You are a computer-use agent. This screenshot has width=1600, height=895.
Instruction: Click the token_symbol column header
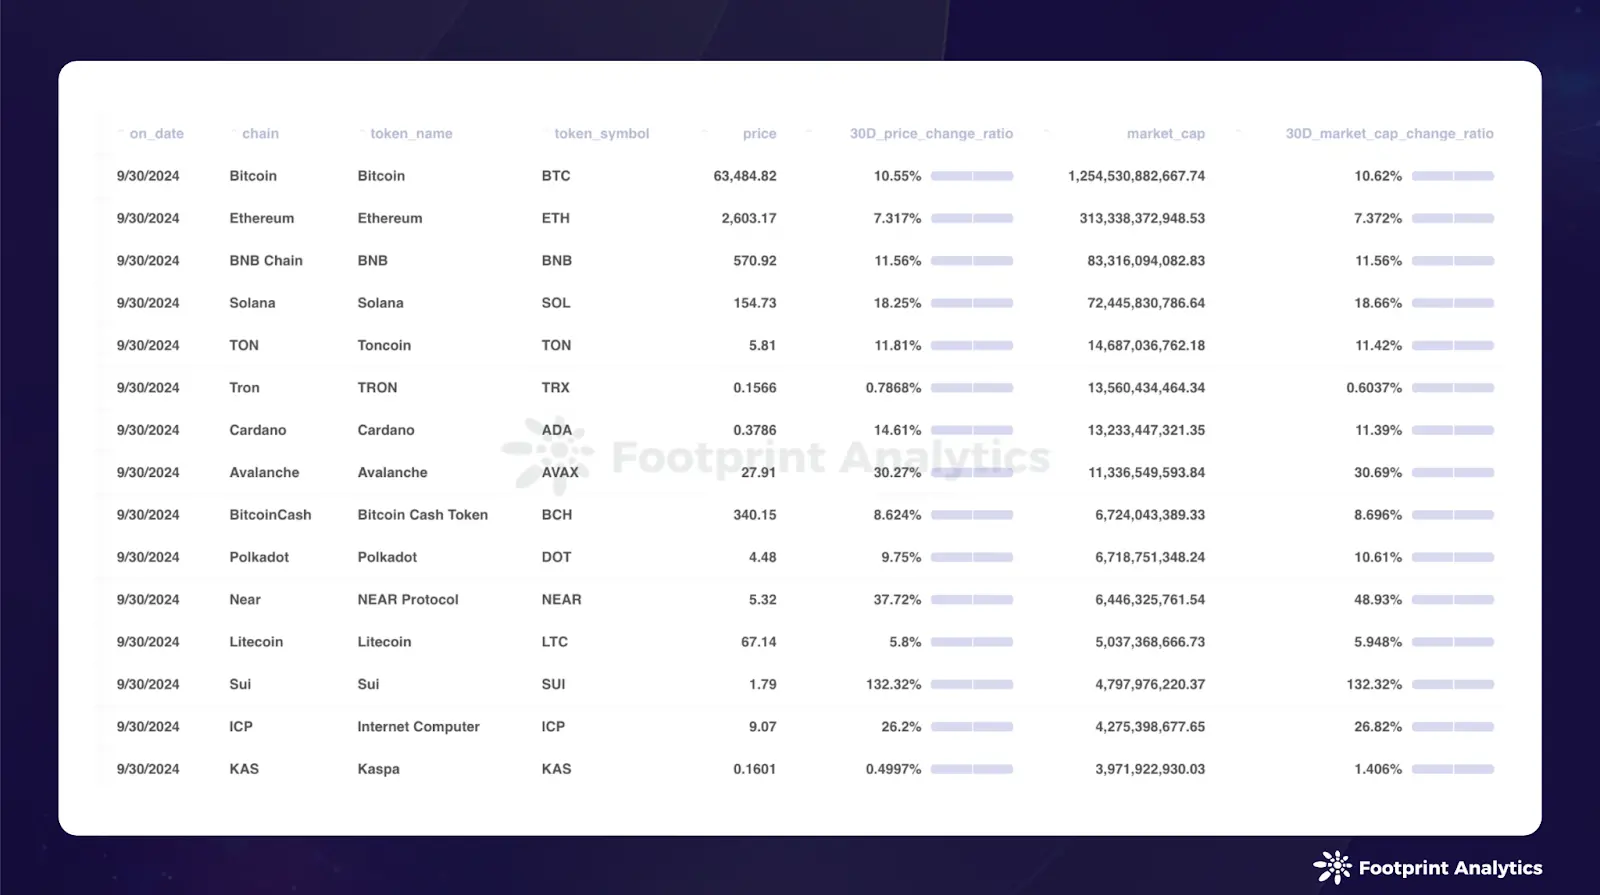click(x=601, y=134)
